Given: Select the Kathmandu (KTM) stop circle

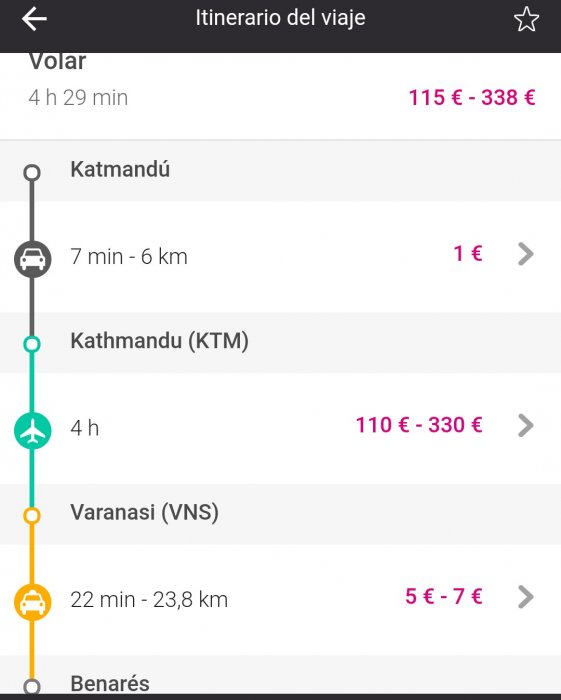Looking at the screenshot, I should pos(32,344).
